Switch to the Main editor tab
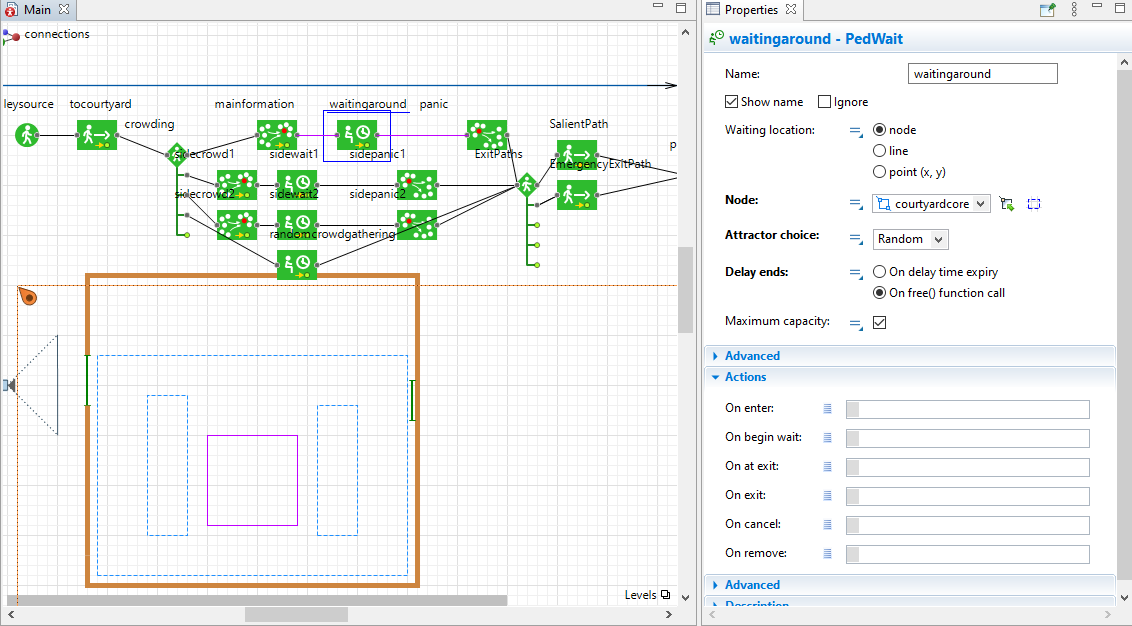Image resolution: width=1132 pixels, height=626 pixels. (x=37, y=9)
